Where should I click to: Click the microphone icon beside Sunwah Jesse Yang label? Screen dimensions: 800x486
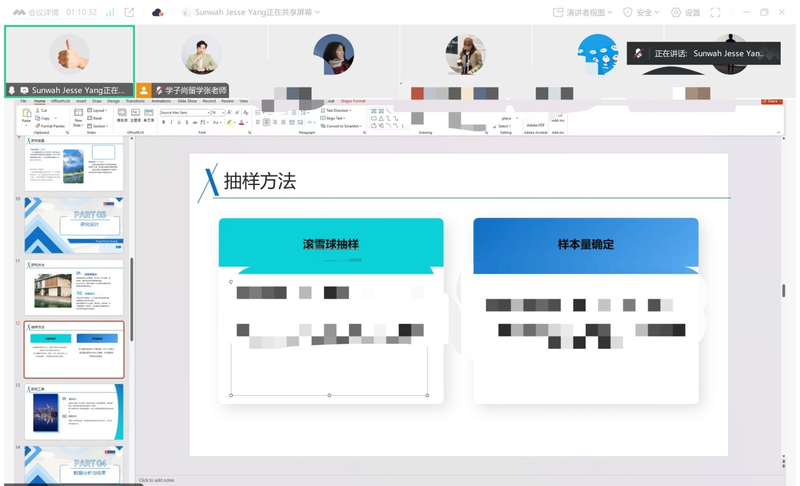(12, 90)
